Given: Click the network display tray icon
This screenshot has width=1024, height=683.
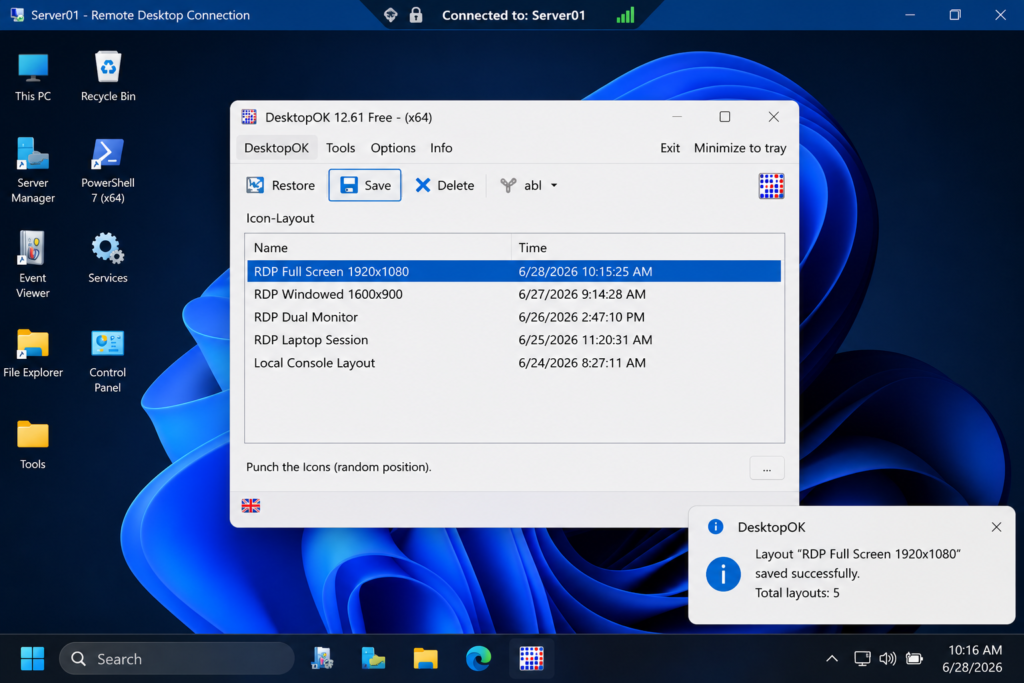Looking at the screenshot, I should (862, 659).
